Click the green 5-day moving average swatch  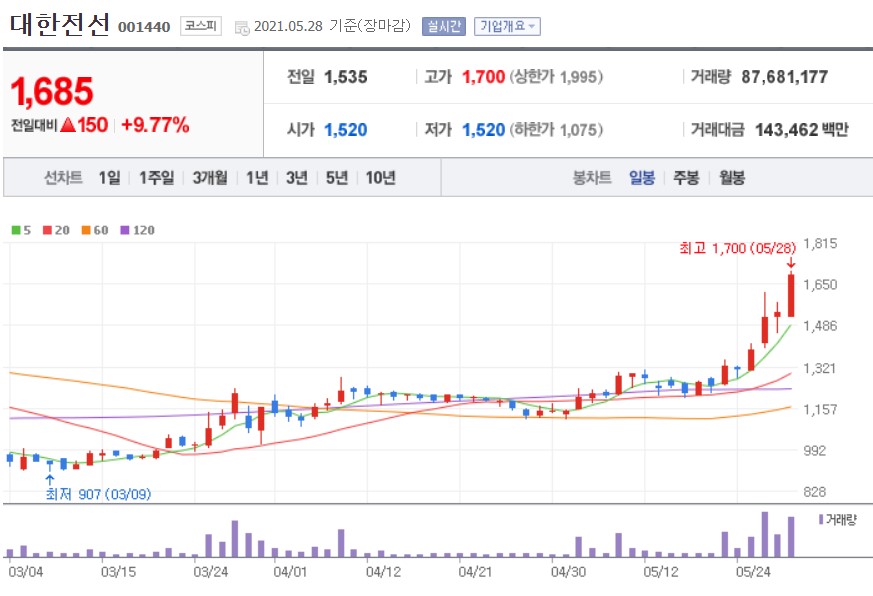pos(16,230)
